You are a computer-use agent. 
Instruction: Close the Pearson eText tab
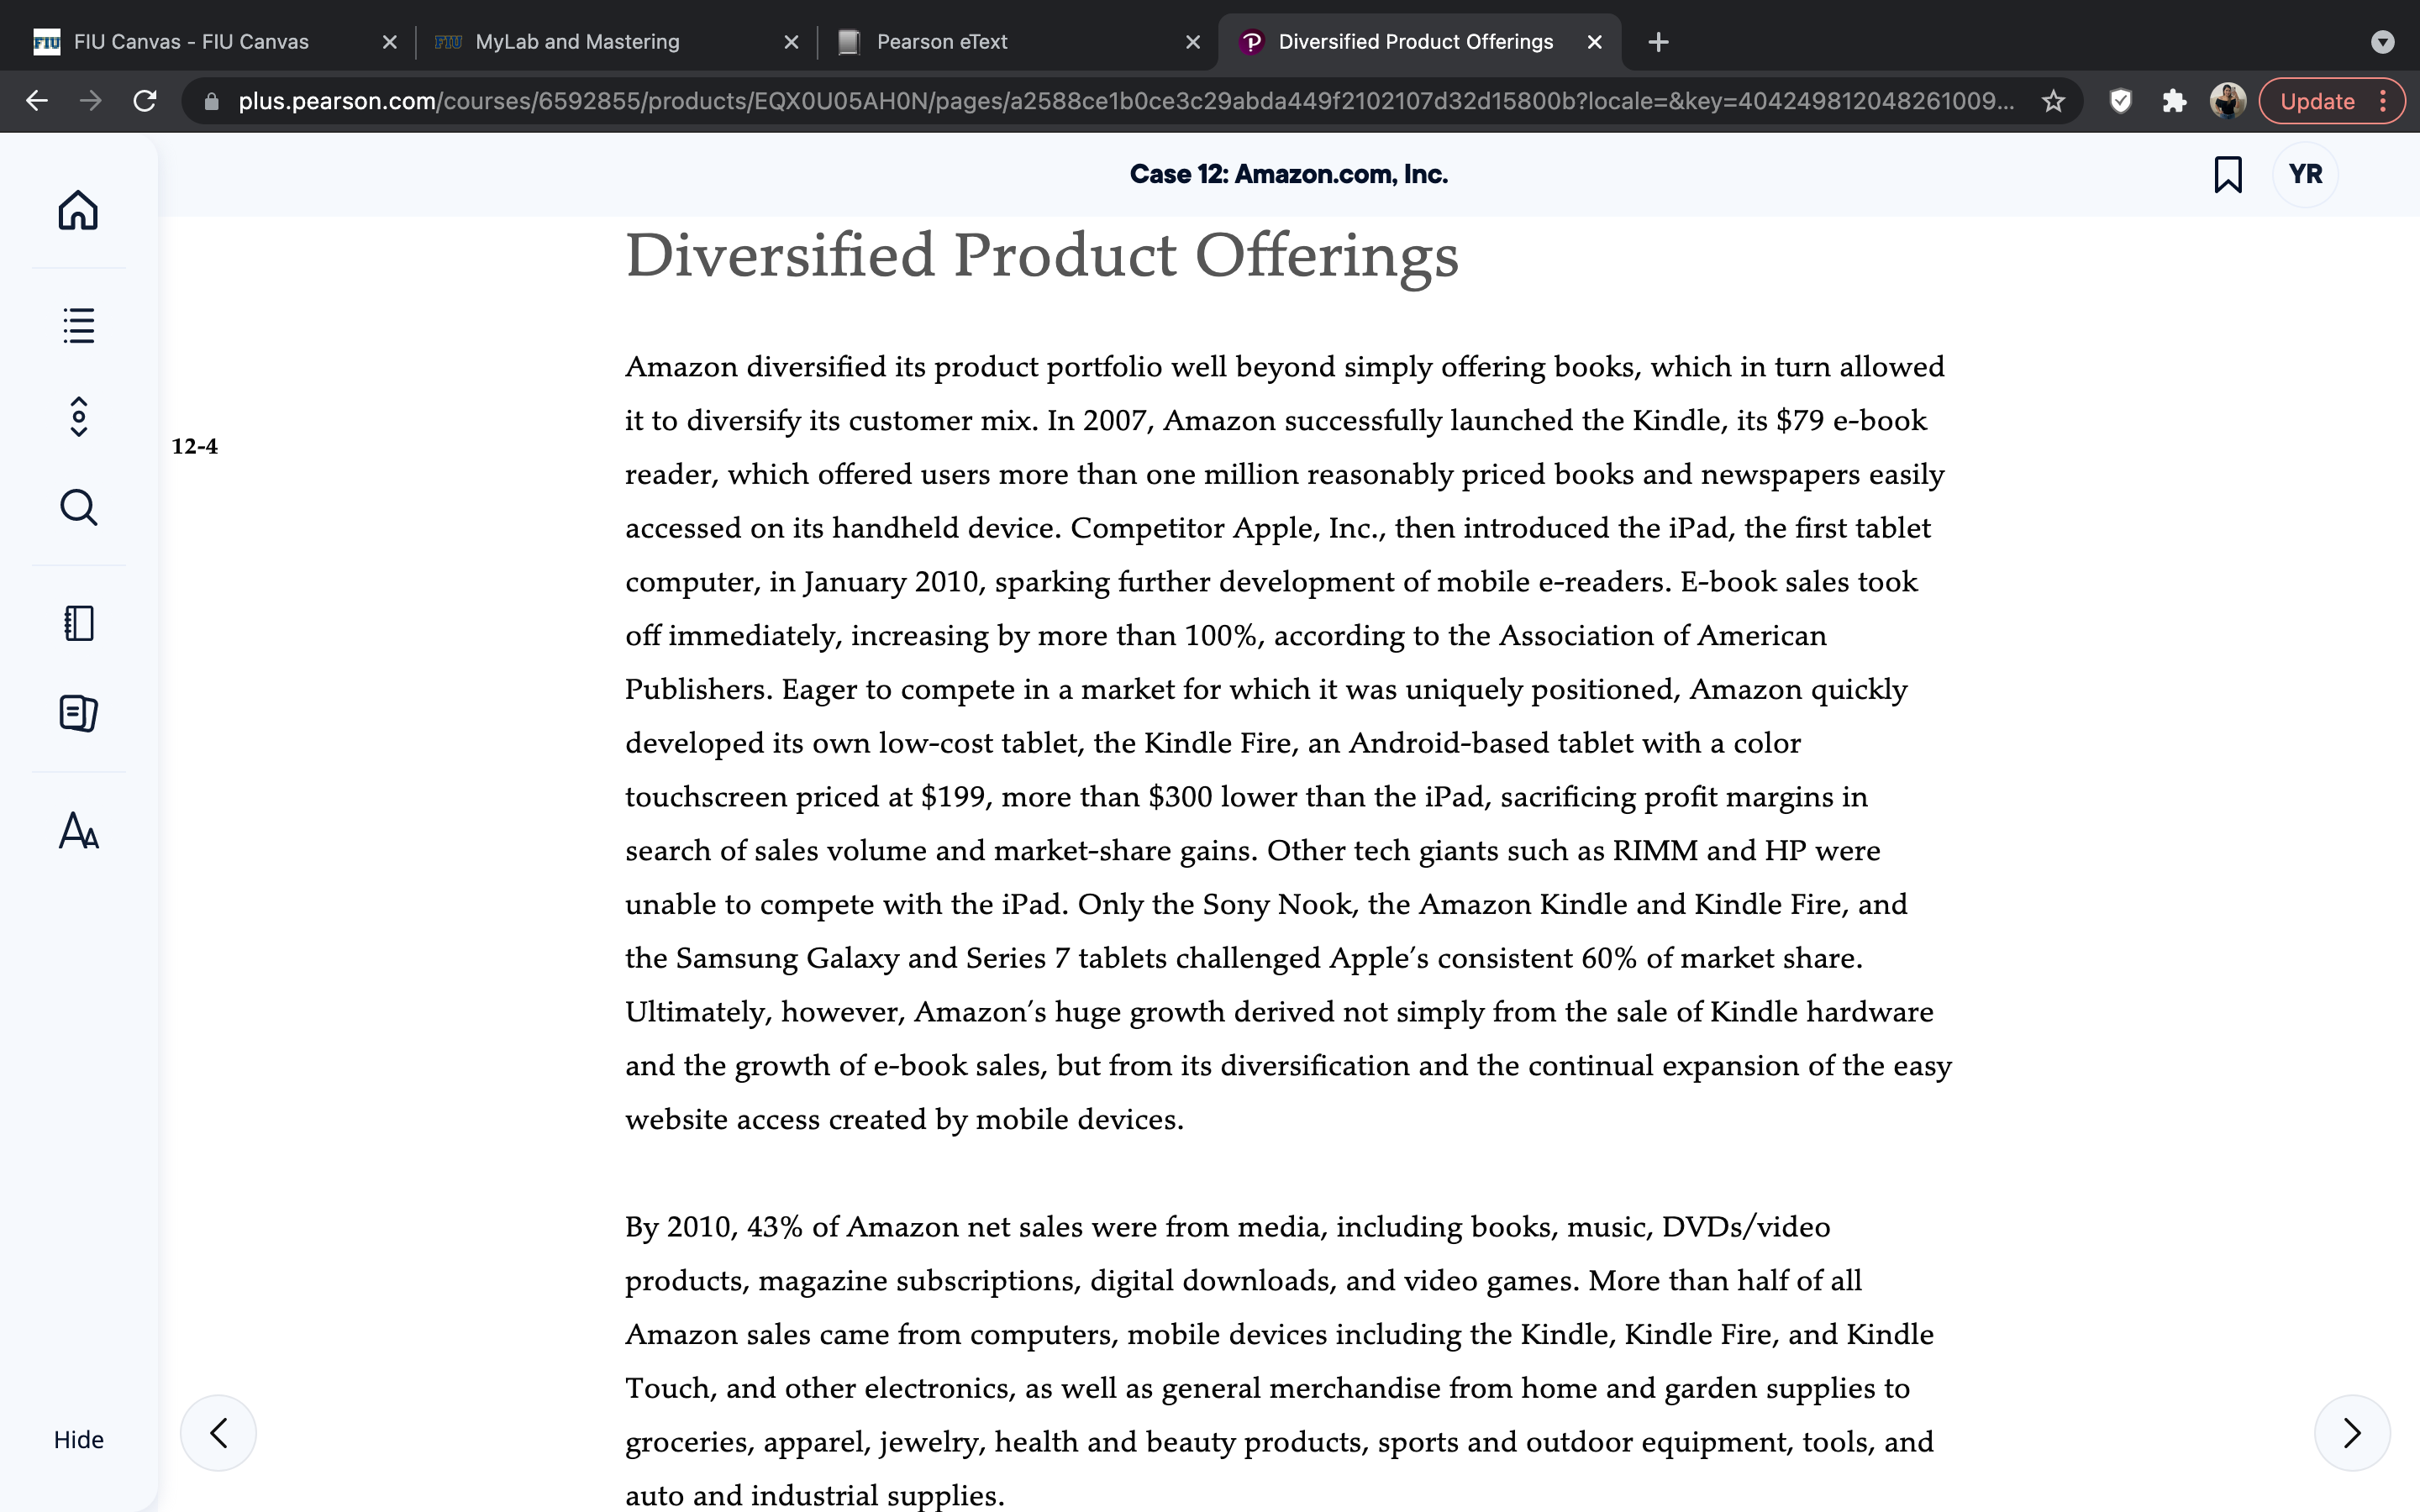click(x=1193, y=42)
